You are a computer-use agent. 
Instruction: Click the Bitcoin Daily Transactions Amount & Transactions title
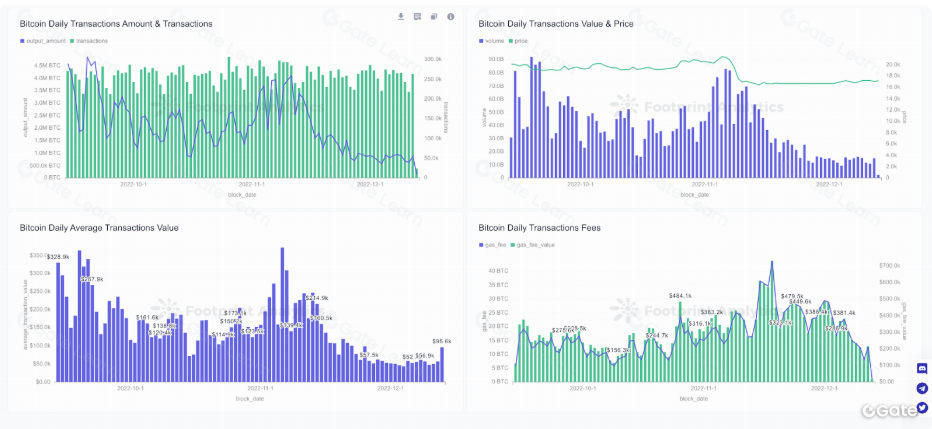pyautogui.click(x=115, y=22)
